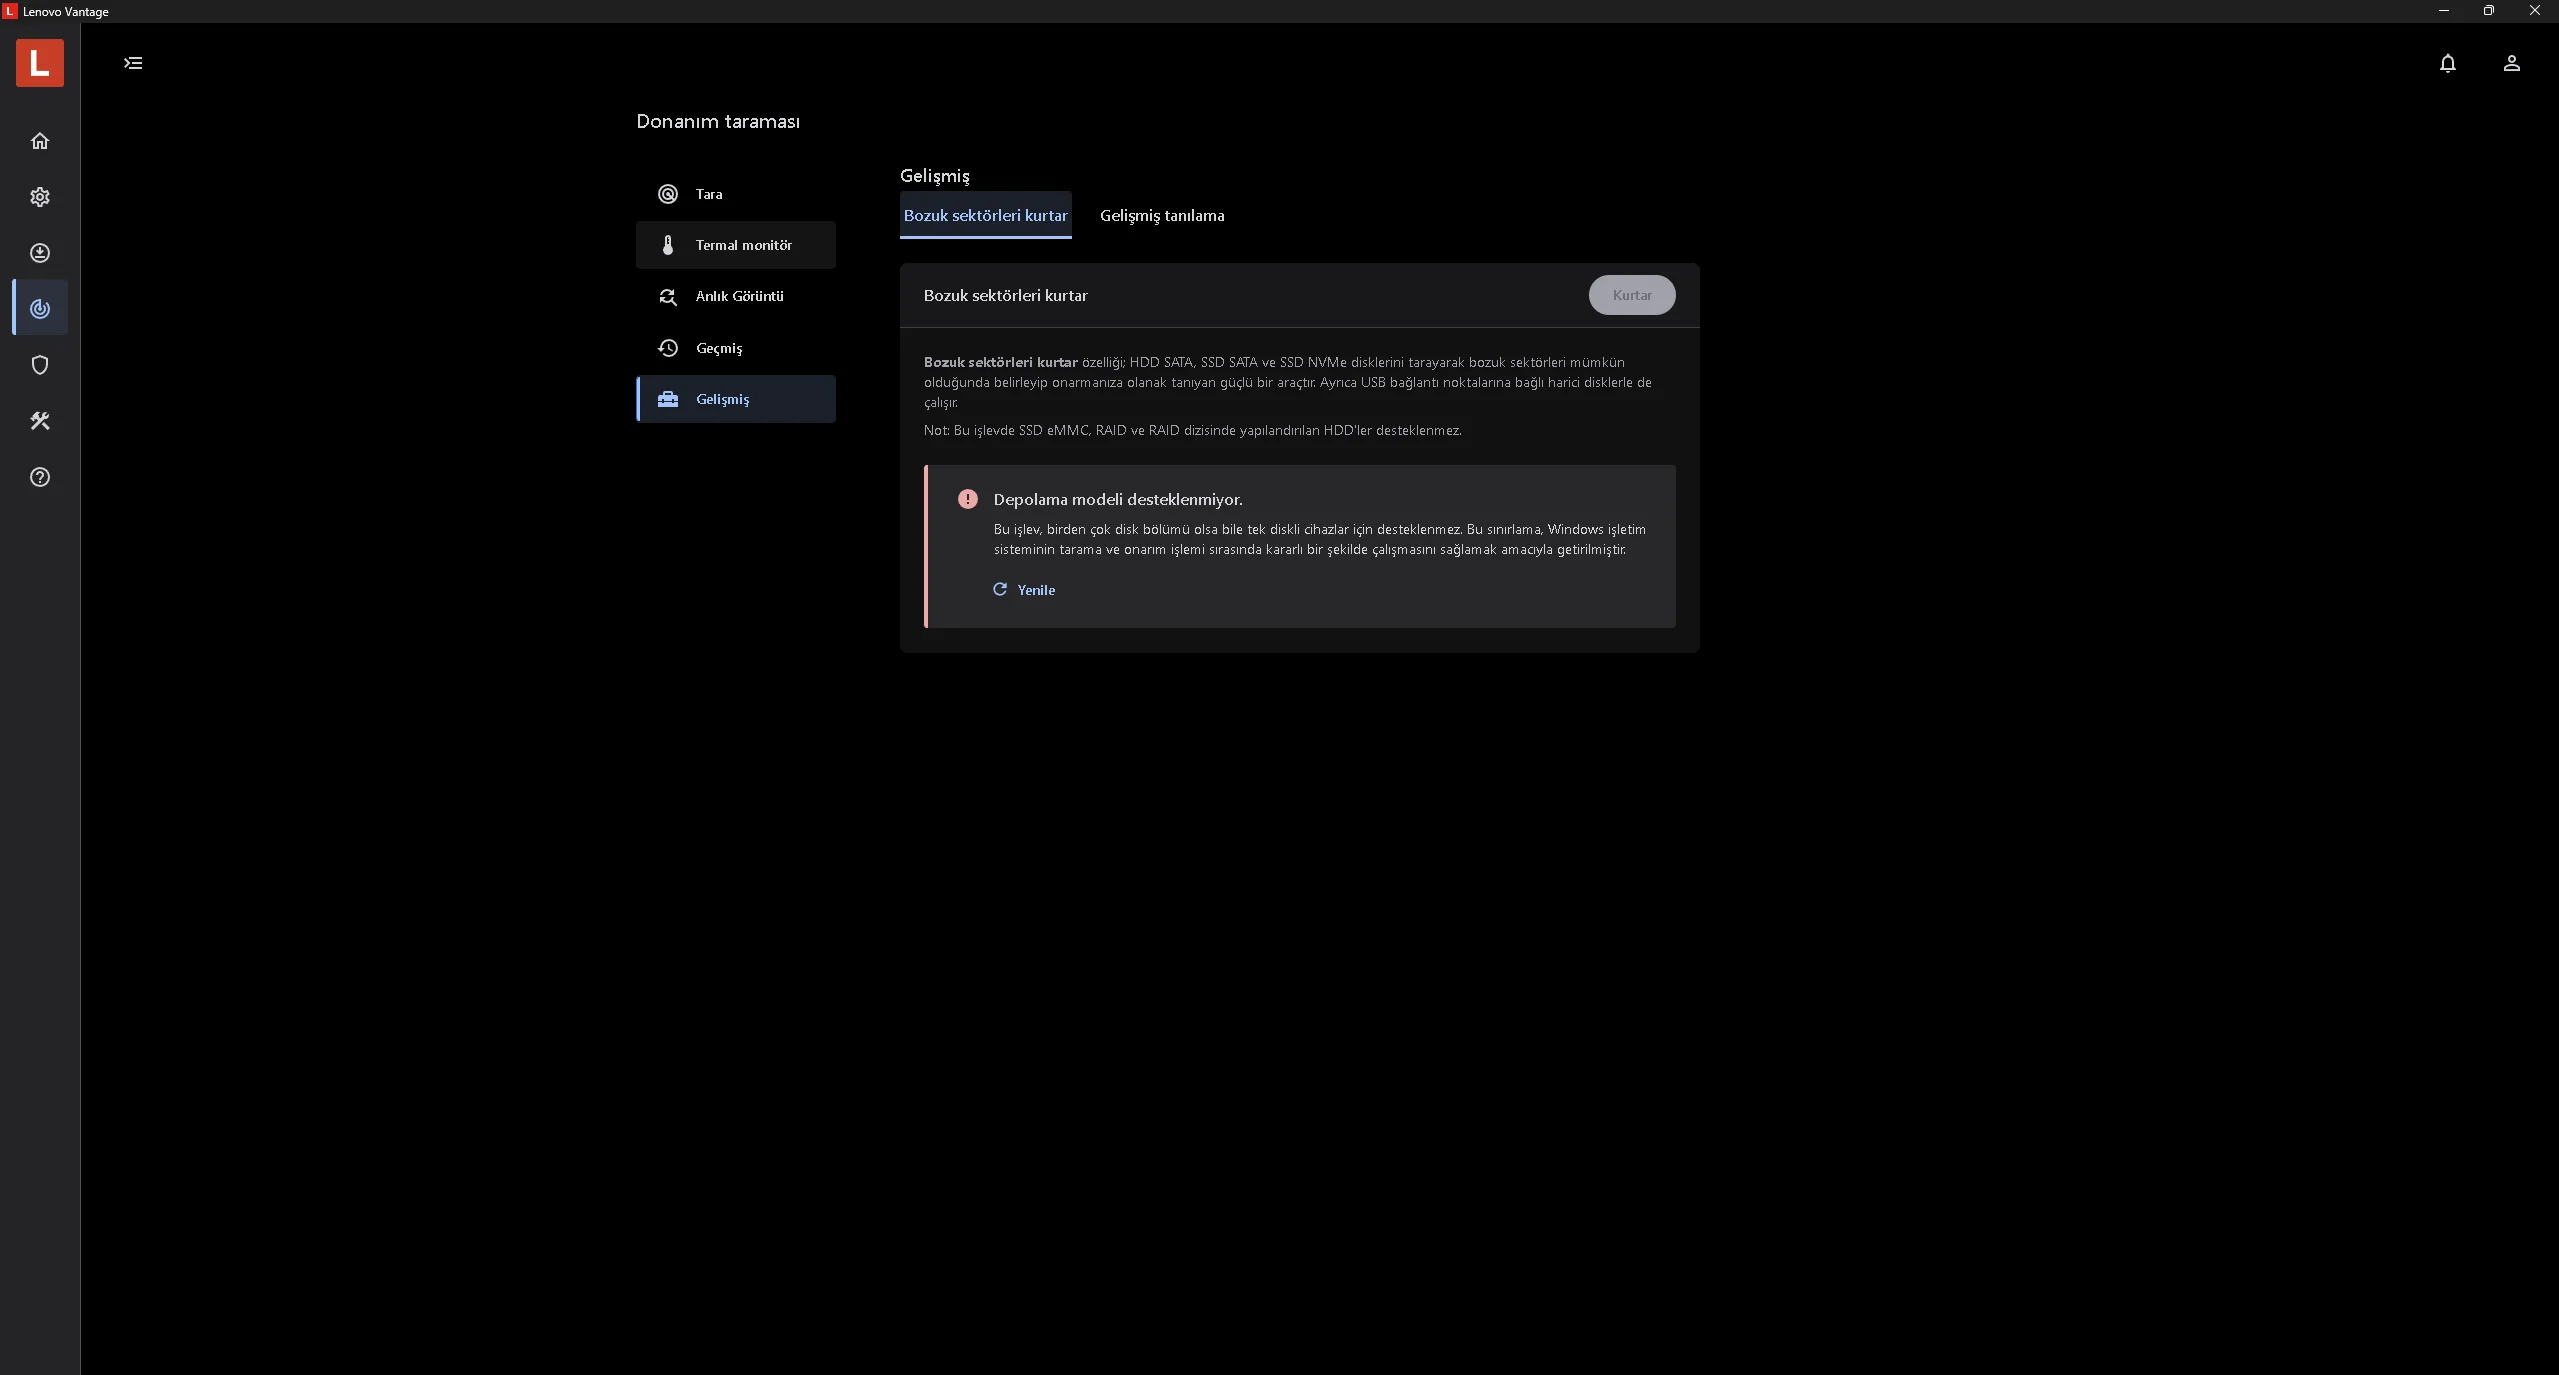Open help question mark icon
Screen dimensions: 2559x1375
[x=40, y=477]
